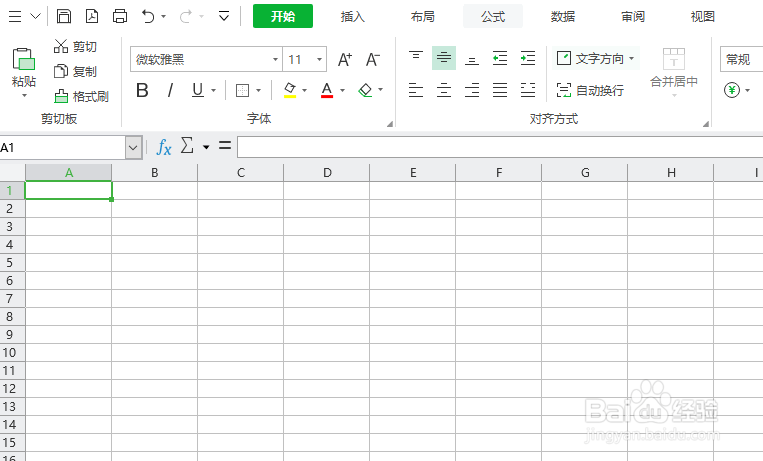Screen dimensions: 763x461
Task: Switch to 布局 tab
Action: pos(423,17)
